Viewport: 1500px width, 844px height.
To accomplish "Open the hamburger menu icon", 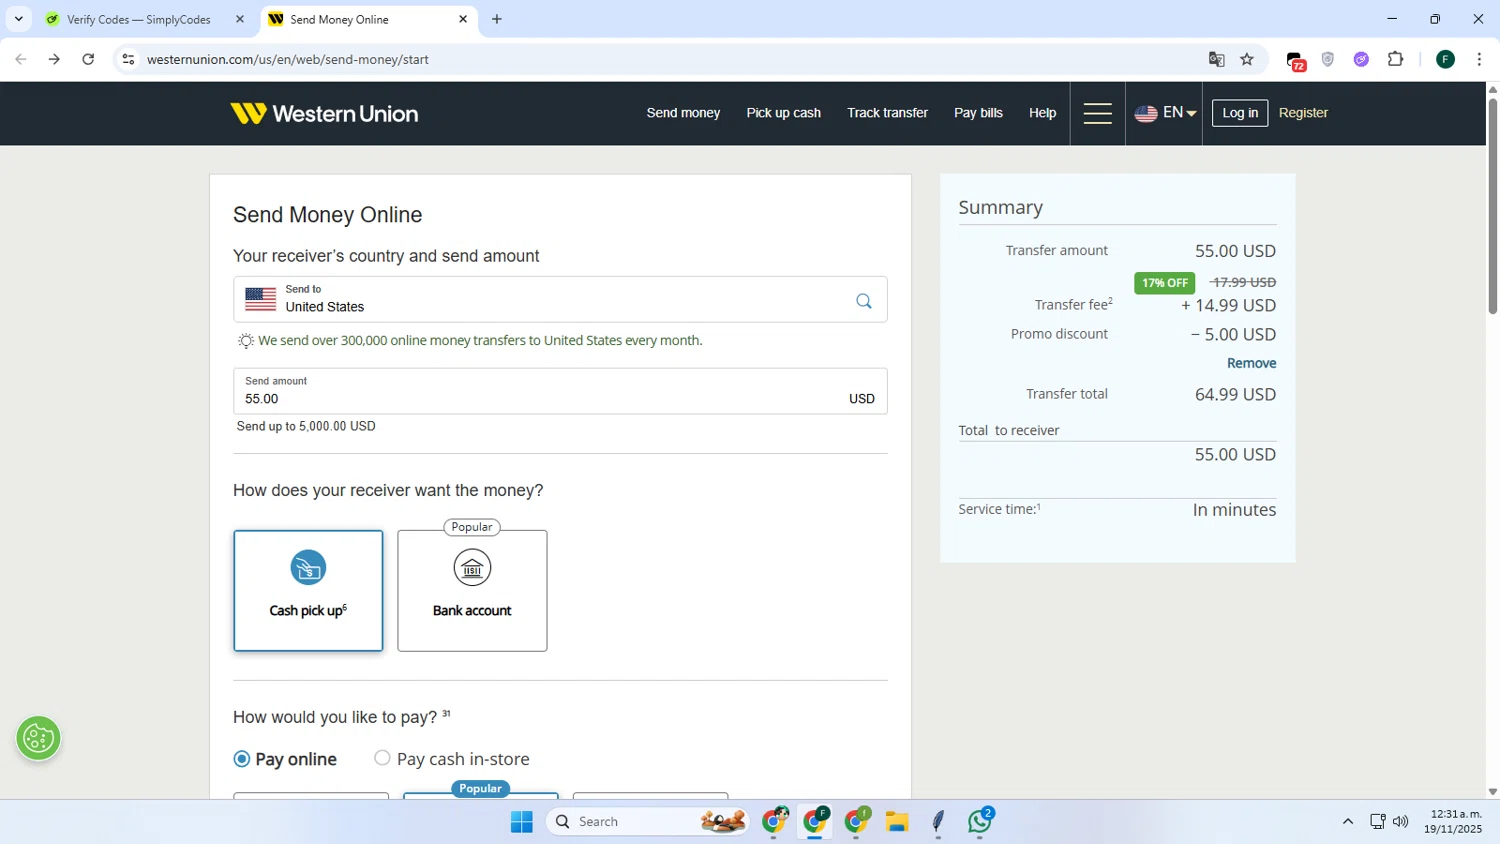I will pos(1097,113).
